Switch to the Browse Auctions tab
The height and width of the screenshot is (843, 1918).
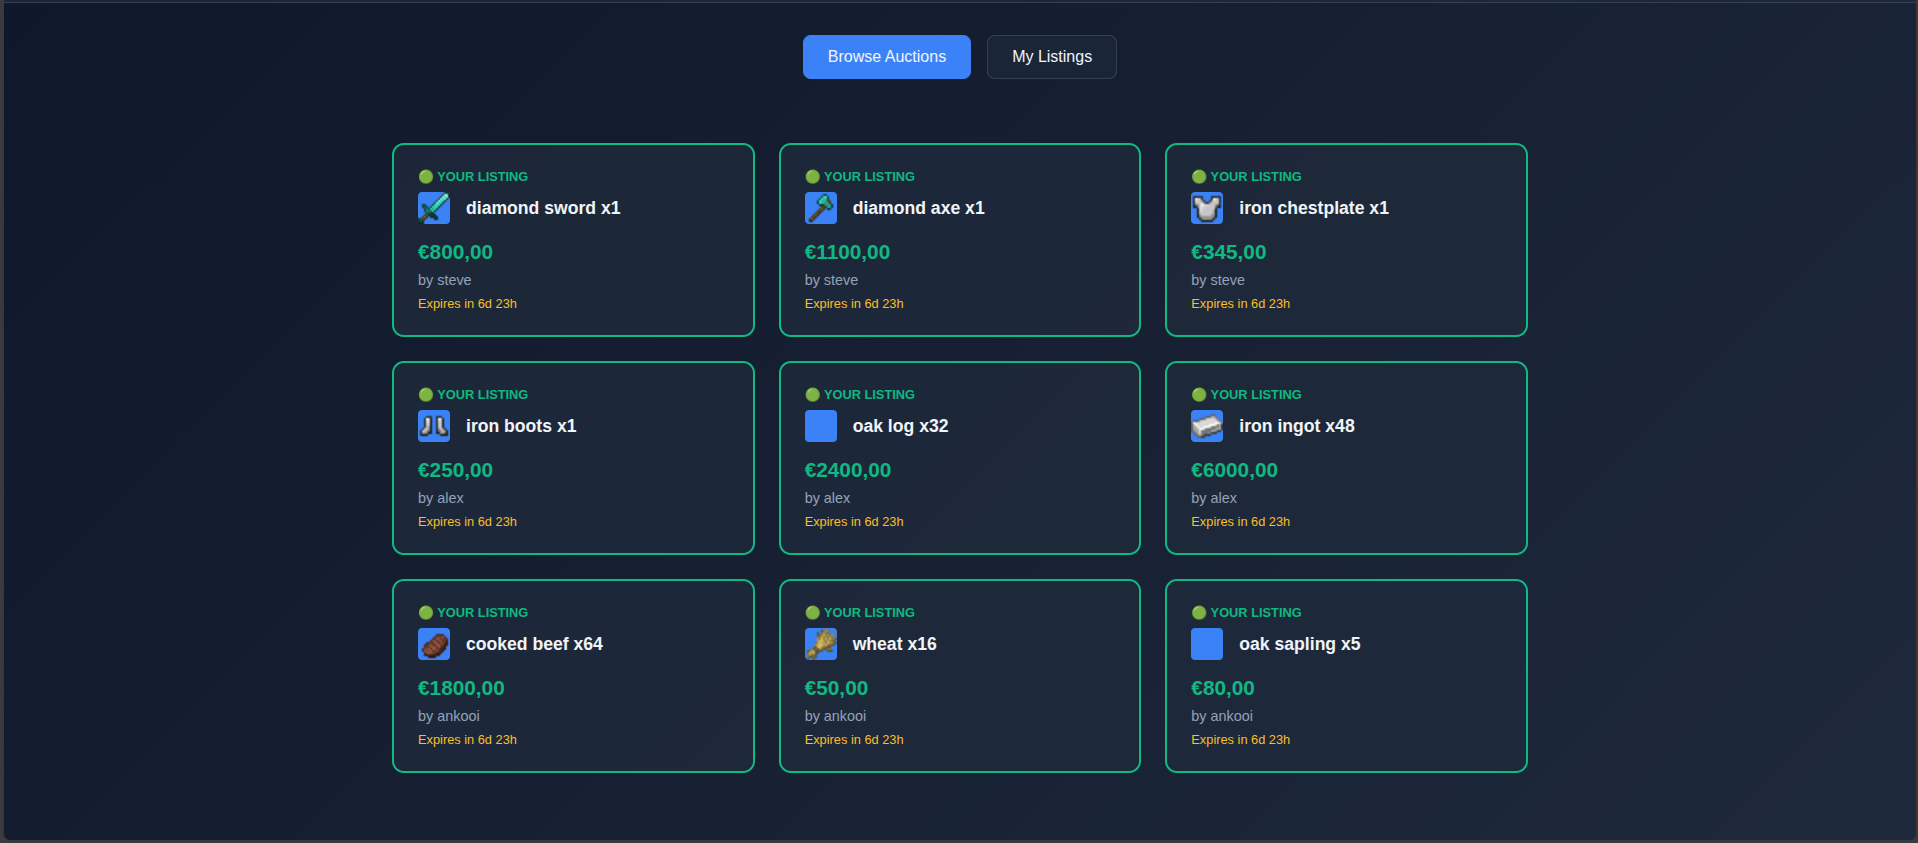(887, 57)
